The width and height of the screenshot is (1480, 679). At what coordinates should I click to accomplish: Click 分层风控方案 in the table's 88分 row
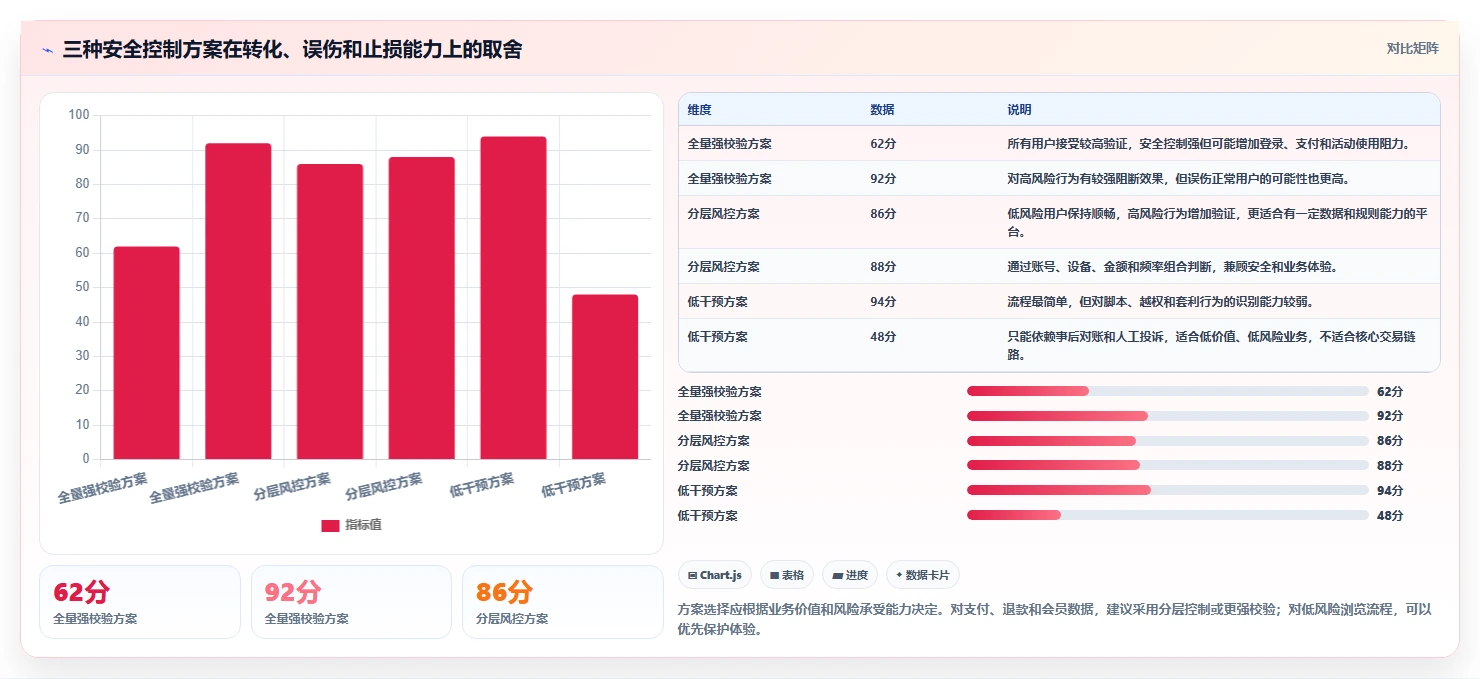click(x=723, y=266)
